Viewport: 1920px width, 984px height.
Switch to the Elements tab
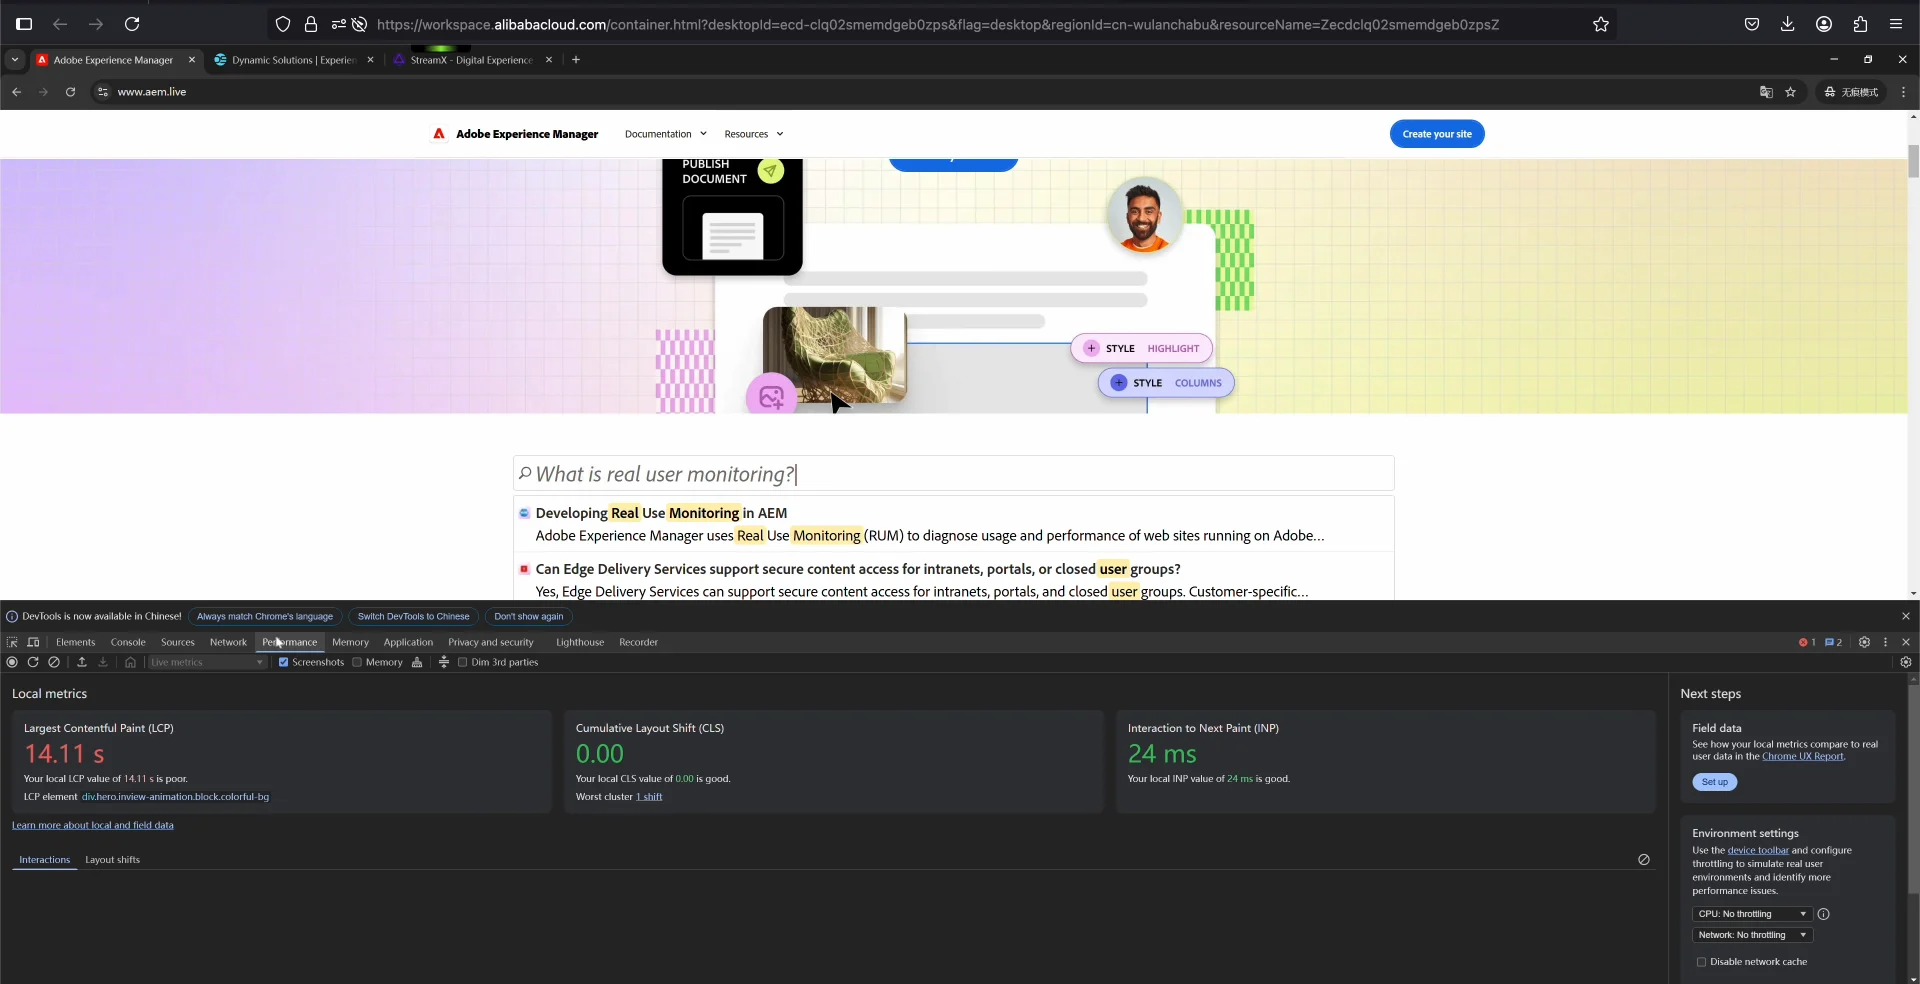(75, 642)
